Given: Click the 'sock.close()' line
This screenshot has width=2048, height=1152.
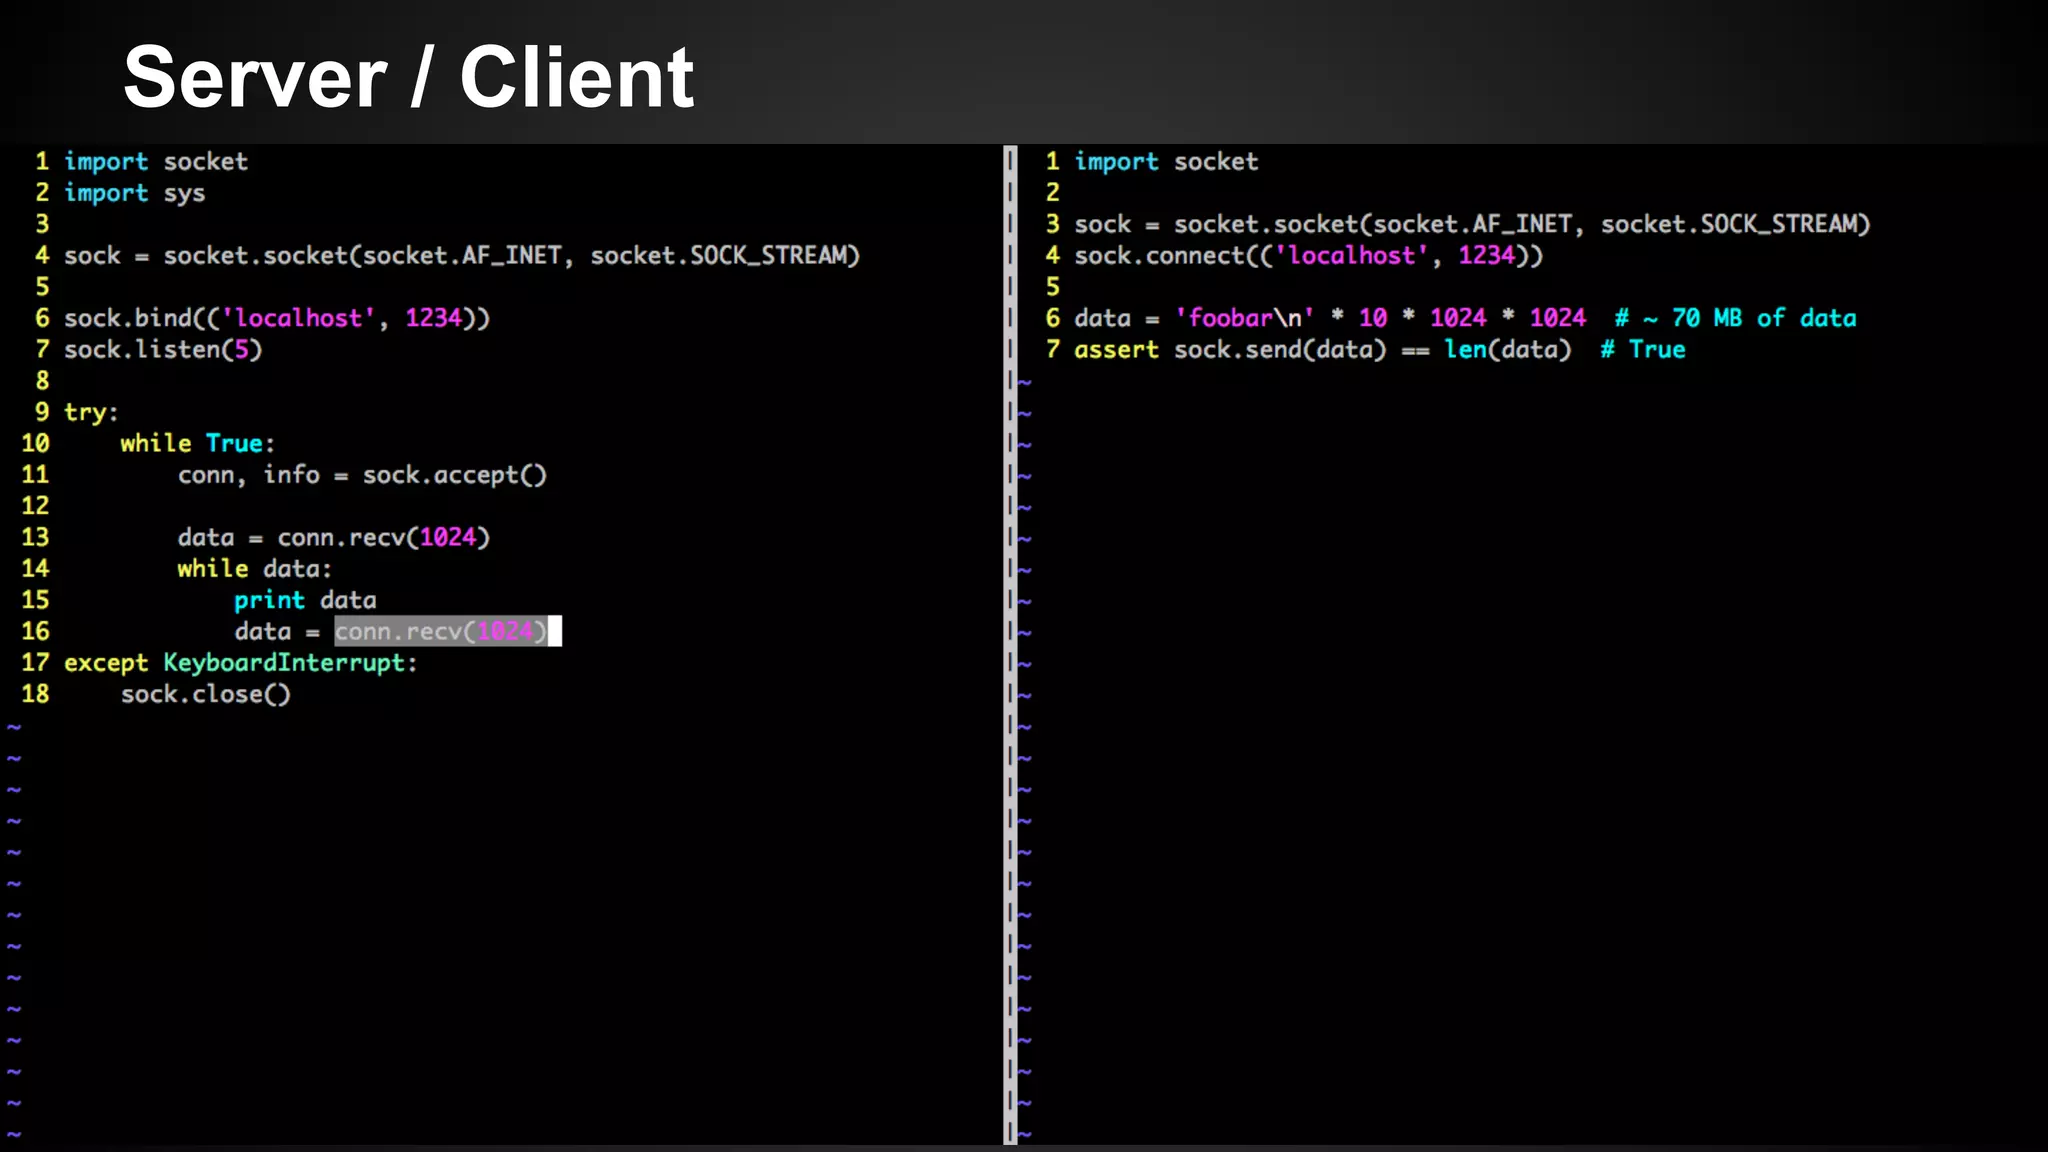Looking at the screenshot, I should (x=206, y=694).
